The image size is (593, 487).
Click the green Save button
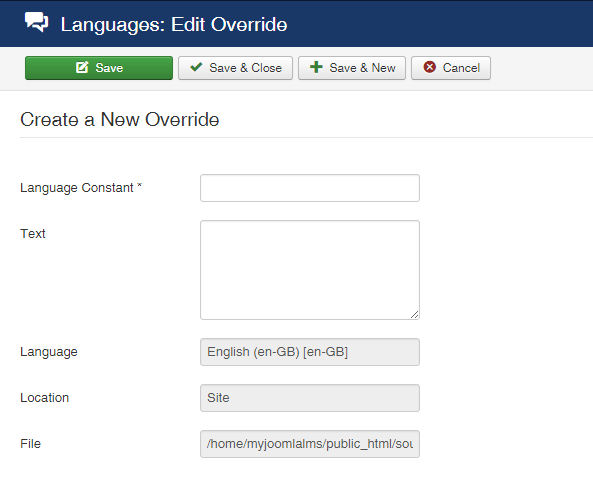coord(99,68)
